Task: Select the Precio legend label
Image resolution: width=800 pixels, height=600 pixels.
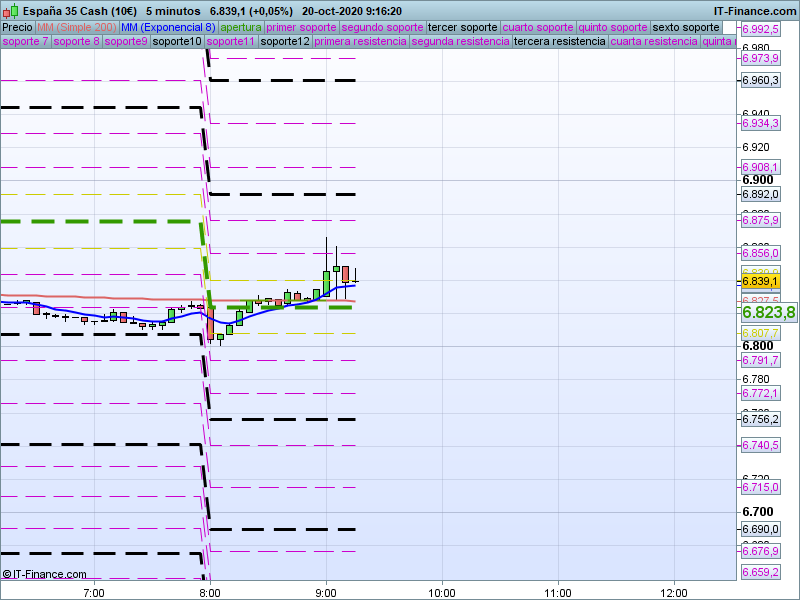Action: point(17,28)
